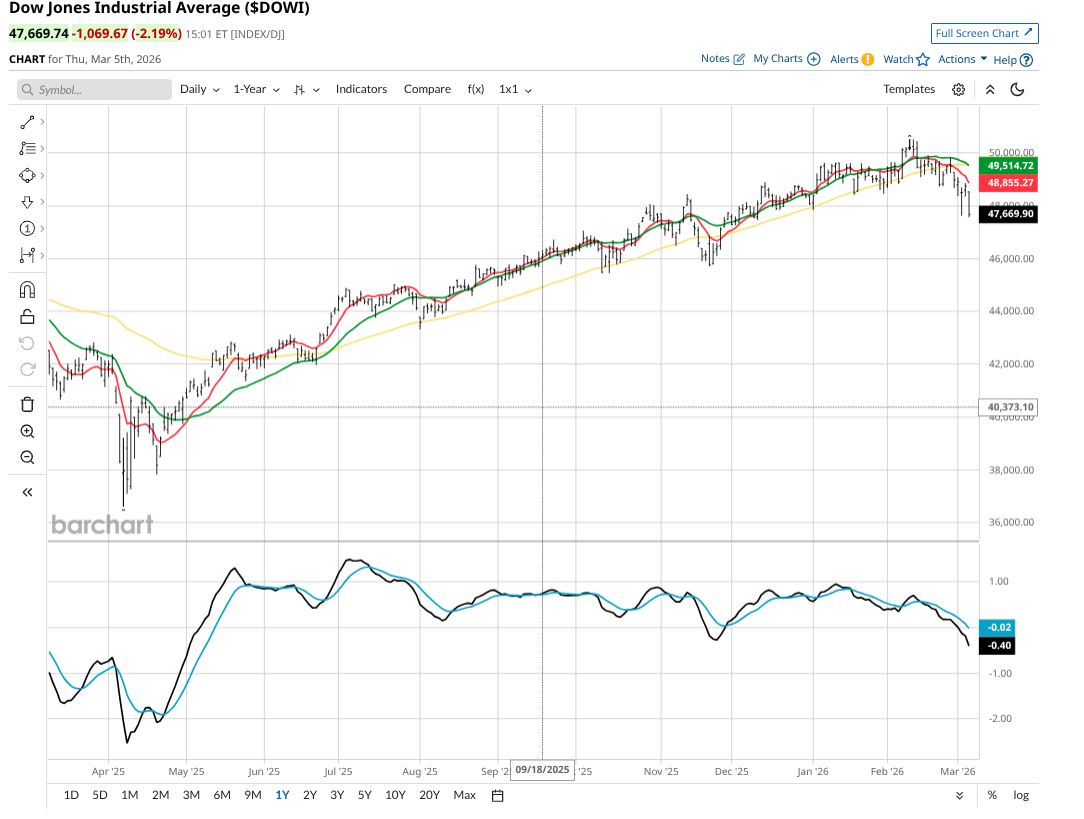Delete drawings with trash icon
The image size is (1084, 819).
click(27, 404)
